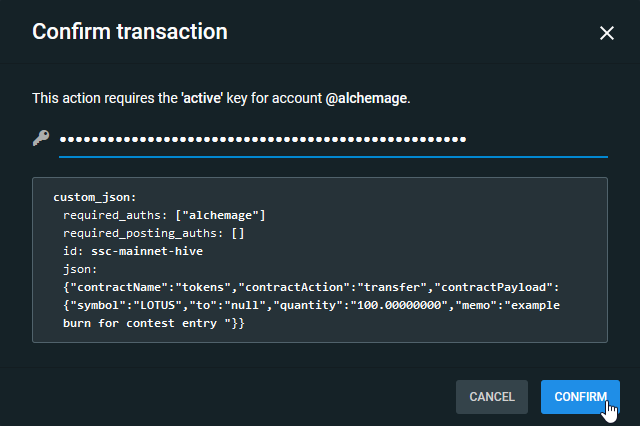Screen dimensions: 640x426
Task: Click the required_auths line showing alchemage
Action: [164, 215]
